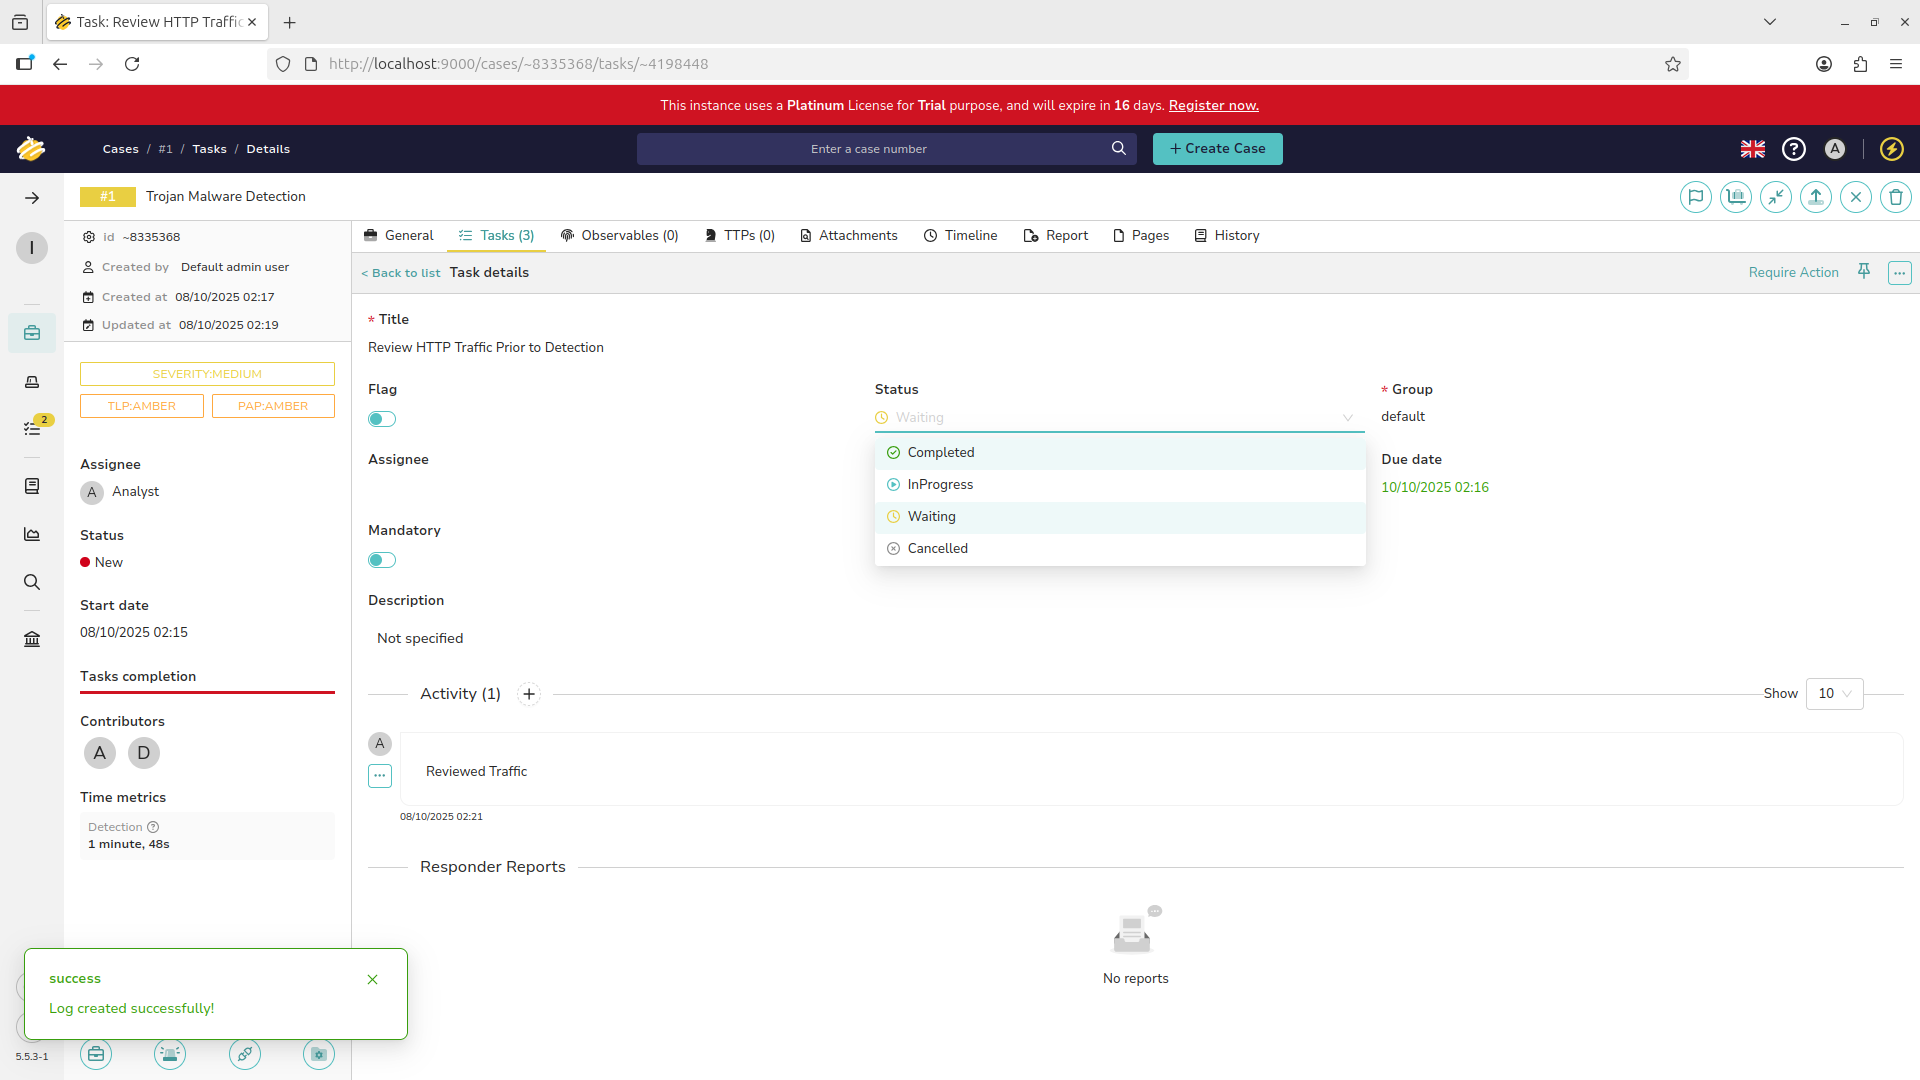Image resolution: width=1920 pixels, height=1080 pixels.
Task: Expand the left sidebar with the arrow
Action: 32,198
